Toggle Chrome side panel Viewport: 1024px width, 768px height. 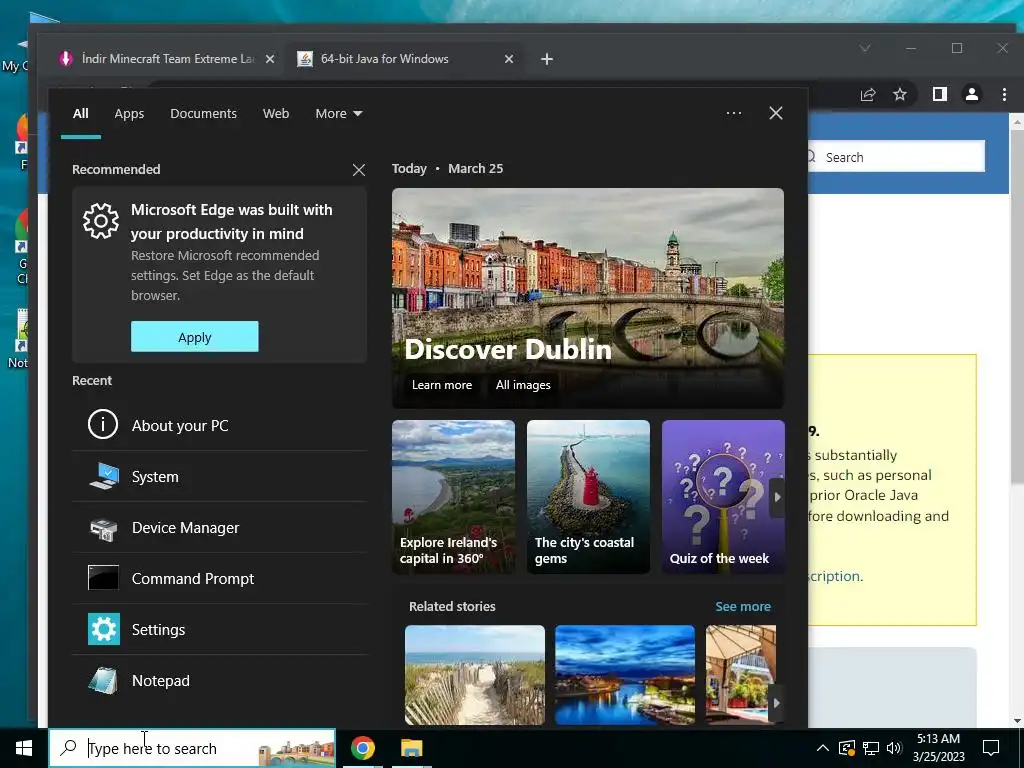click(940, 95)
